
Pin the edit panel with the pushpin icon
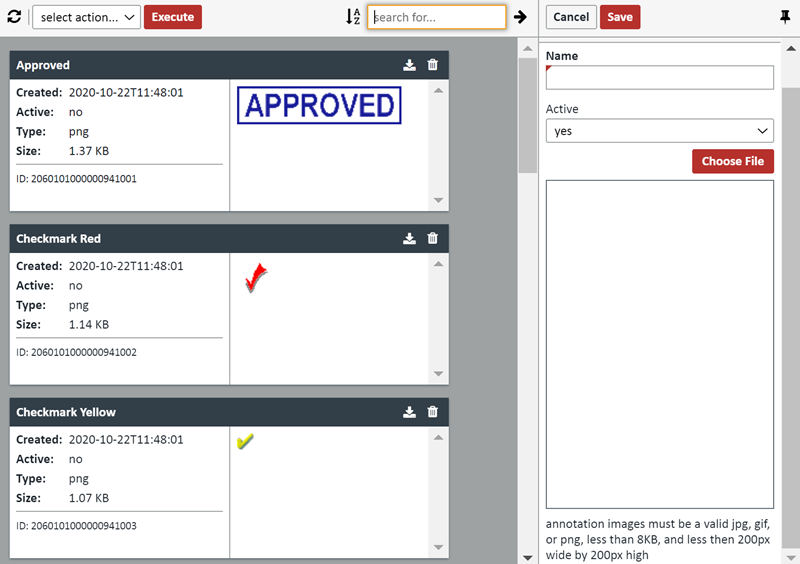coord(784,17)
